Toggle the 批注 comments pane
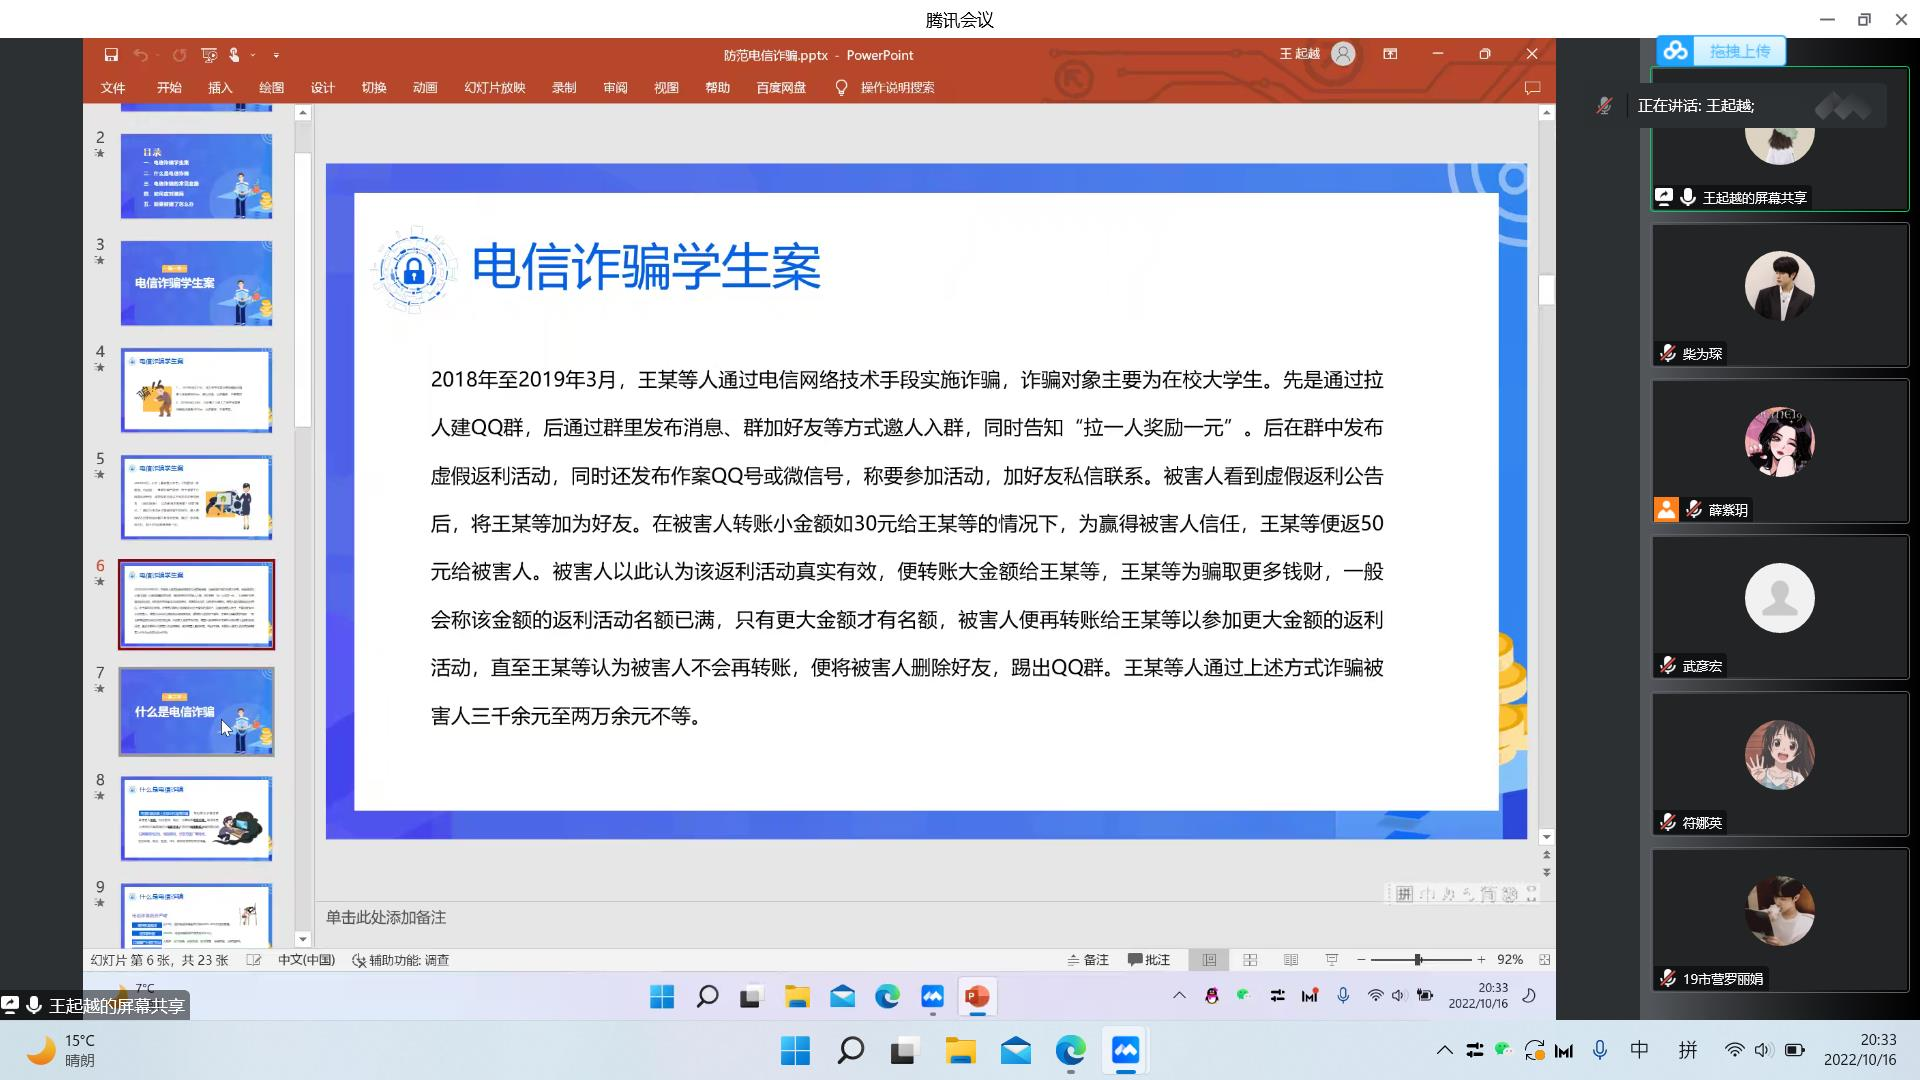This screenshot has width=1920, height=1080. (x=1149, y=960)
